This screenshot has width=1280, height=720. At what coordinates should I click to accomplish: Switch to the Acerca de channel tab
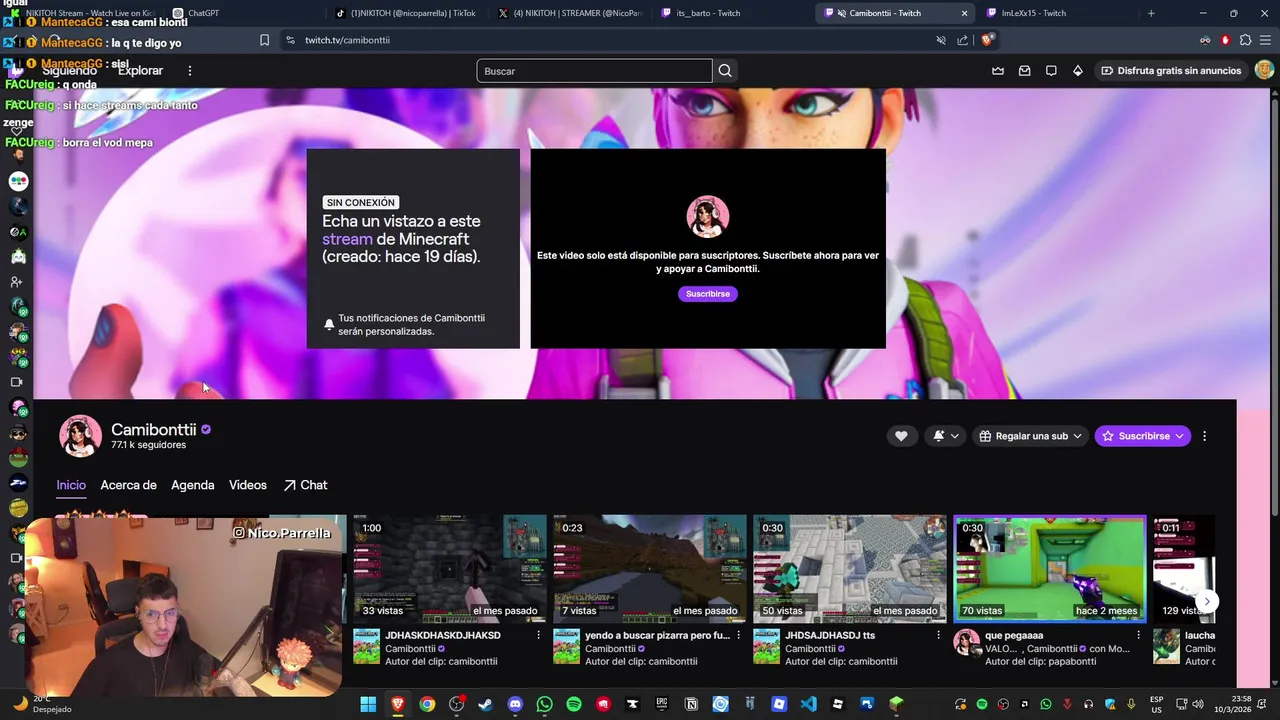(x=128, y=485)
